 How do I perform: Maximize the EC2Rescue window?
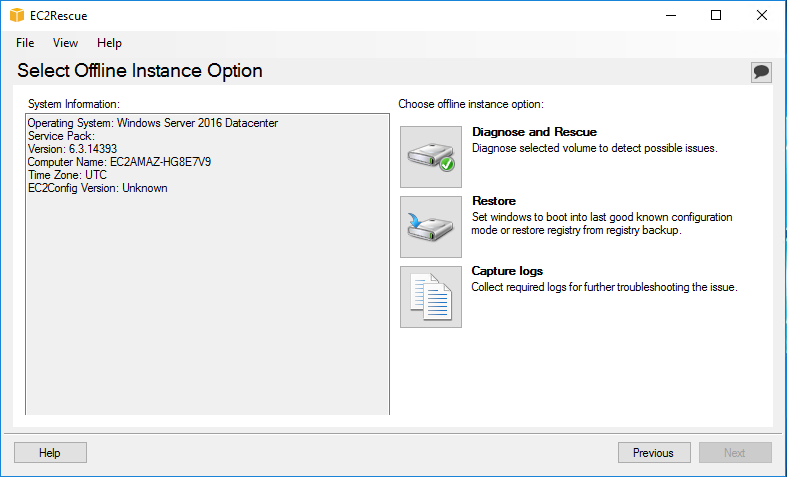click(x=716, y=16)
